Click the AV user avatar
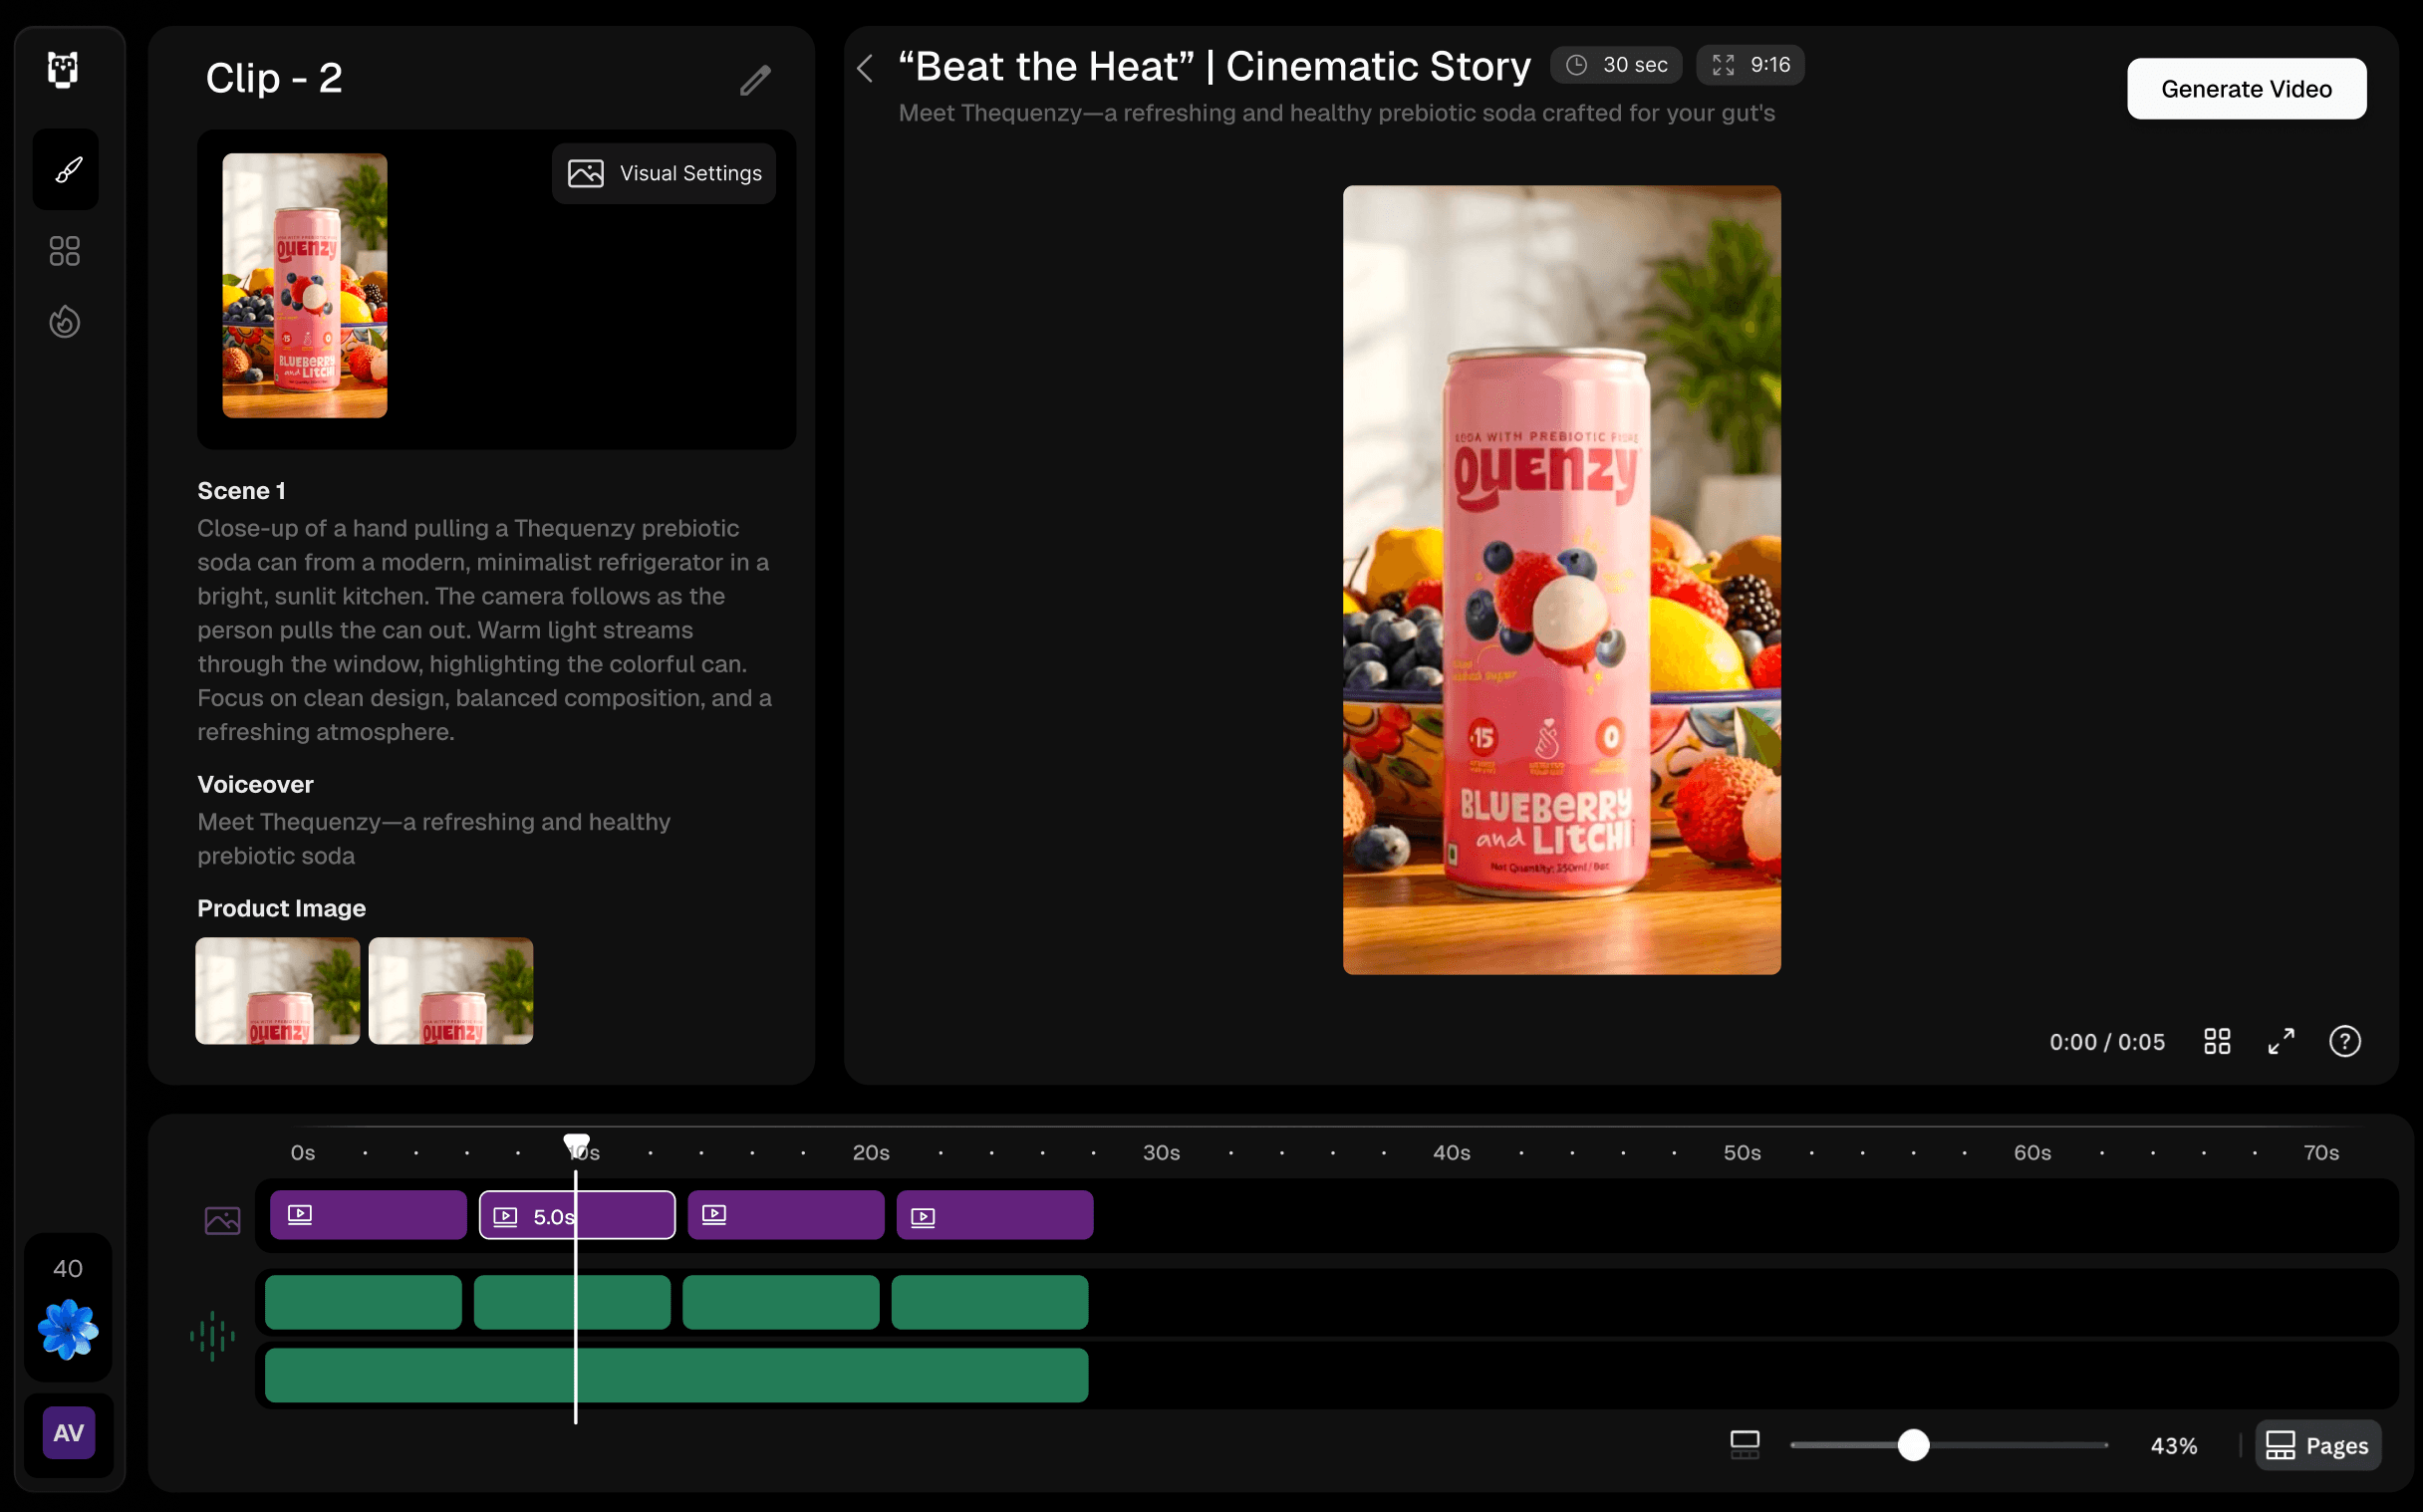Image resolution: width=2423 pixels, height=1512 pixels. [x=68, y=1432]
